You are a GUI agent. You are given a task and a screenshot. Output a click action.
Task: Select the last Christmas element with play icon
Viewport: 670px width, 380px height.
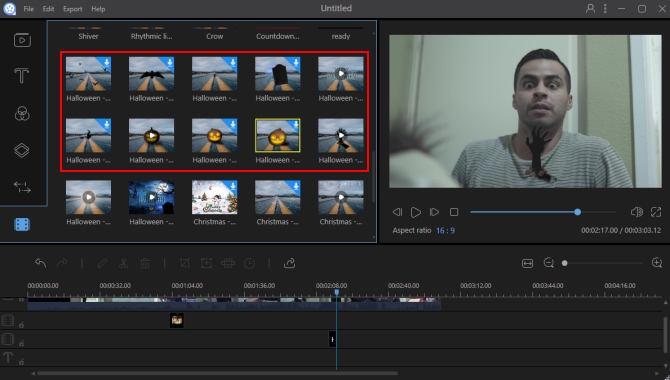click(341, 197)
